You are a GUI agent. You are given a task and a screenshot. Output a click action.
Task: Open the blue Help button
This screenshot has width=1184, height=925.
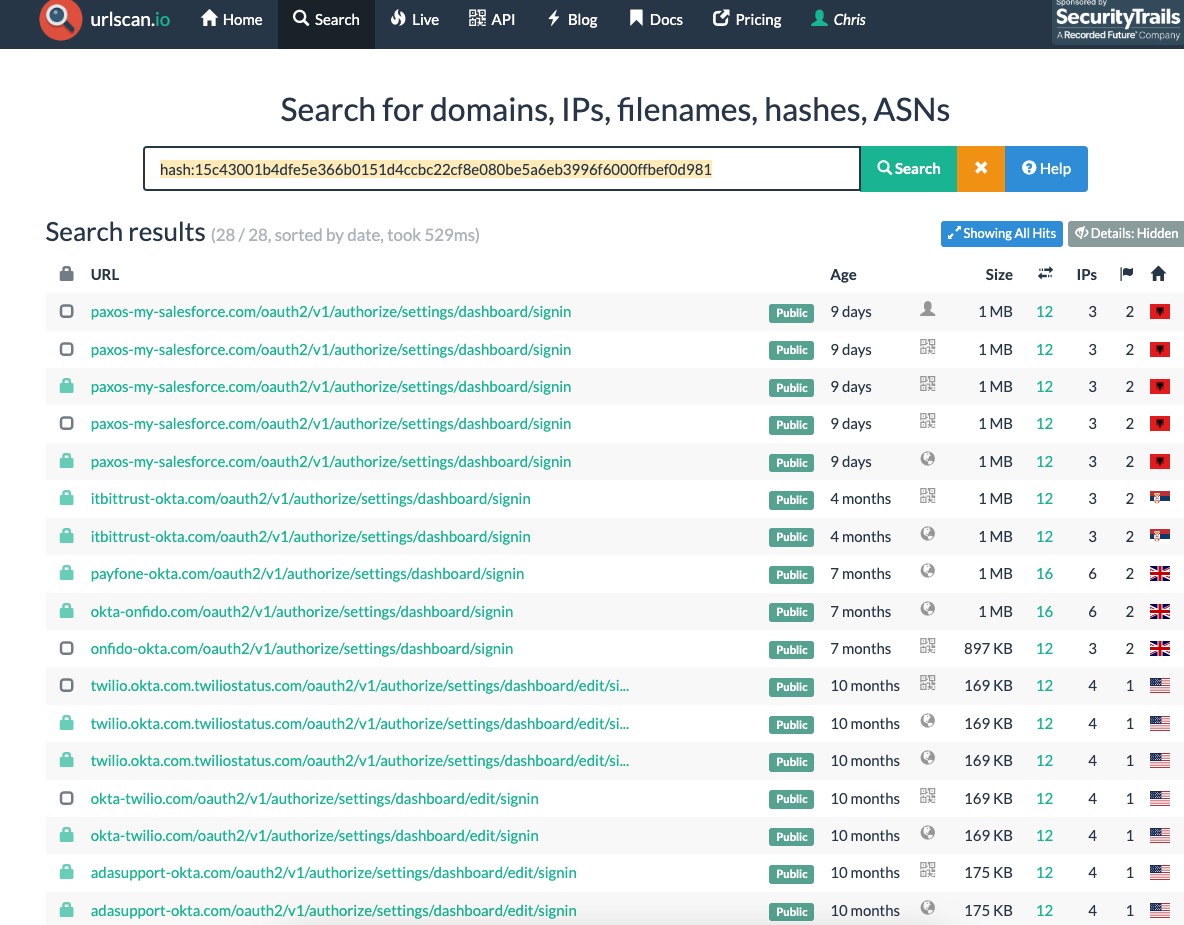pyautogui.click(x=1046, y=168)
